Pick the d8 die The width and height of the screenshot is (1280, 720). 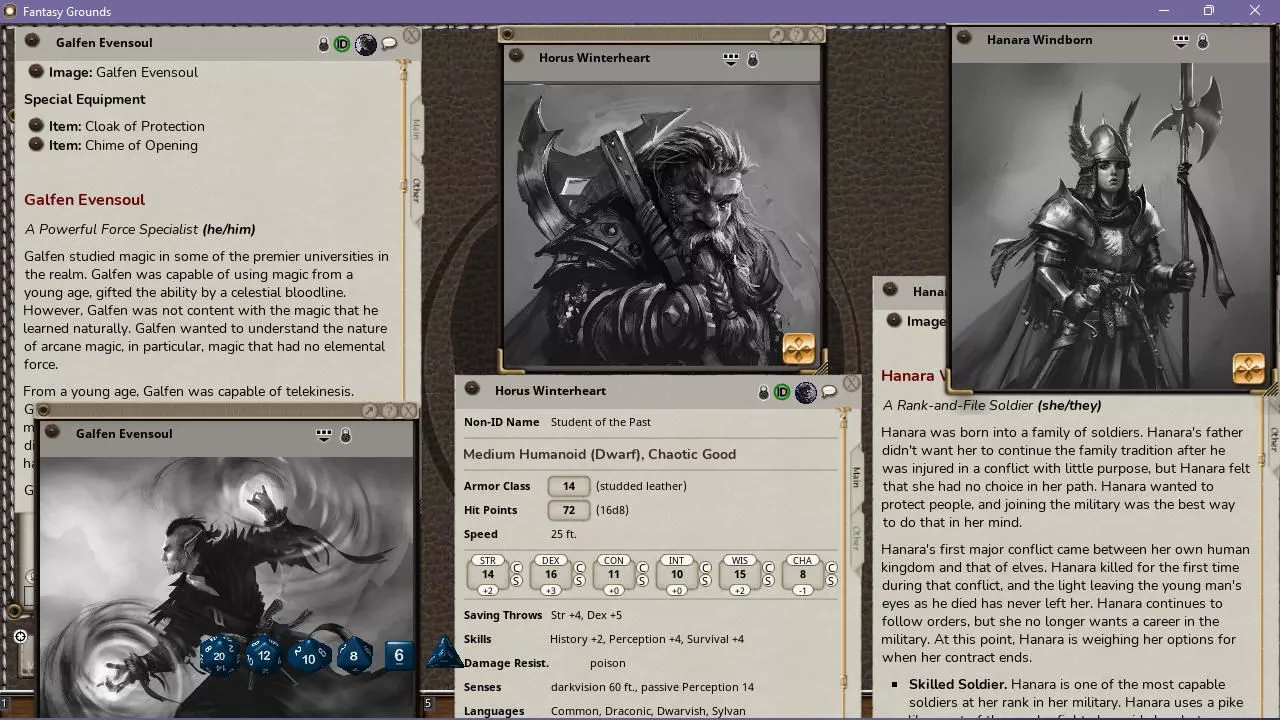(354, 656)
